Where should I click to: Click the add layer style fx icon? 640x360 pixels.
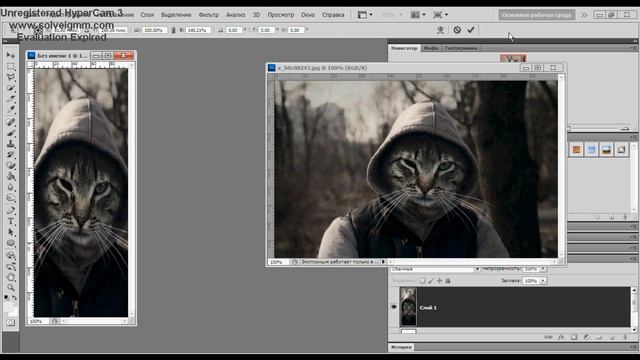(561, 337)
